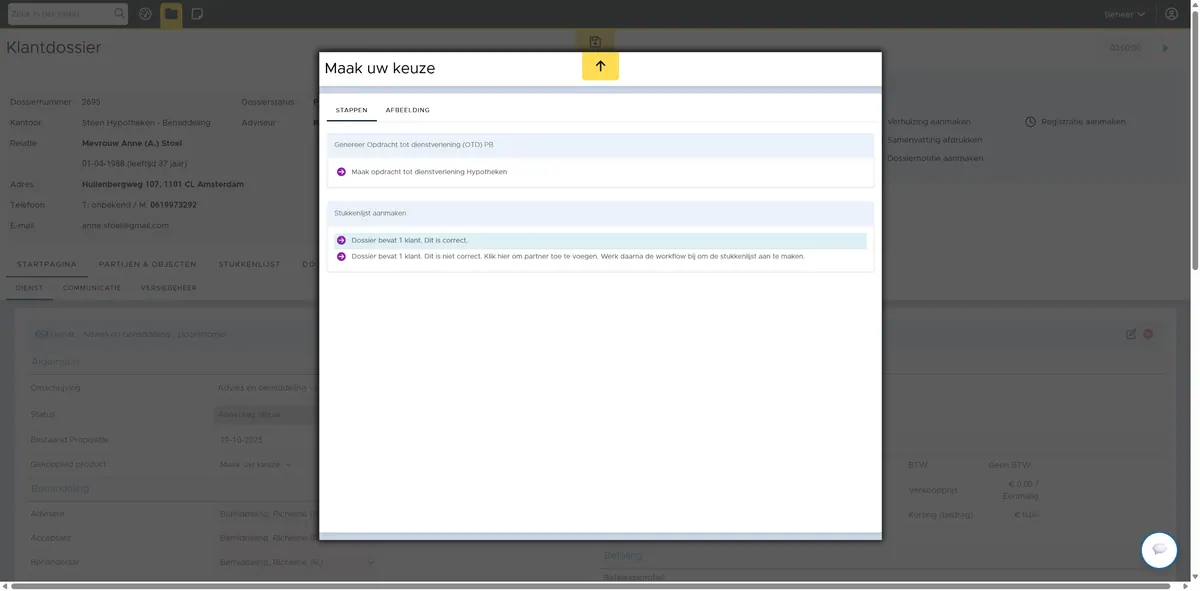Delete the dienst with the red icon
1200x591 pixels.
click(x=1148, y=334)
